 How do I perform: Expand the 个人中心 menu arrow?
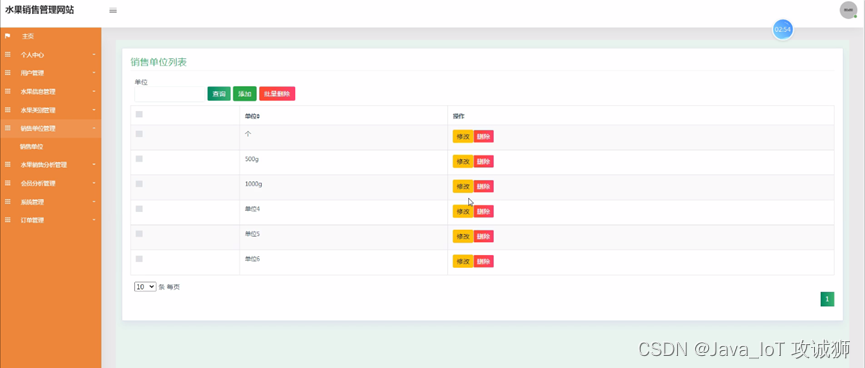tap(94, 55)
